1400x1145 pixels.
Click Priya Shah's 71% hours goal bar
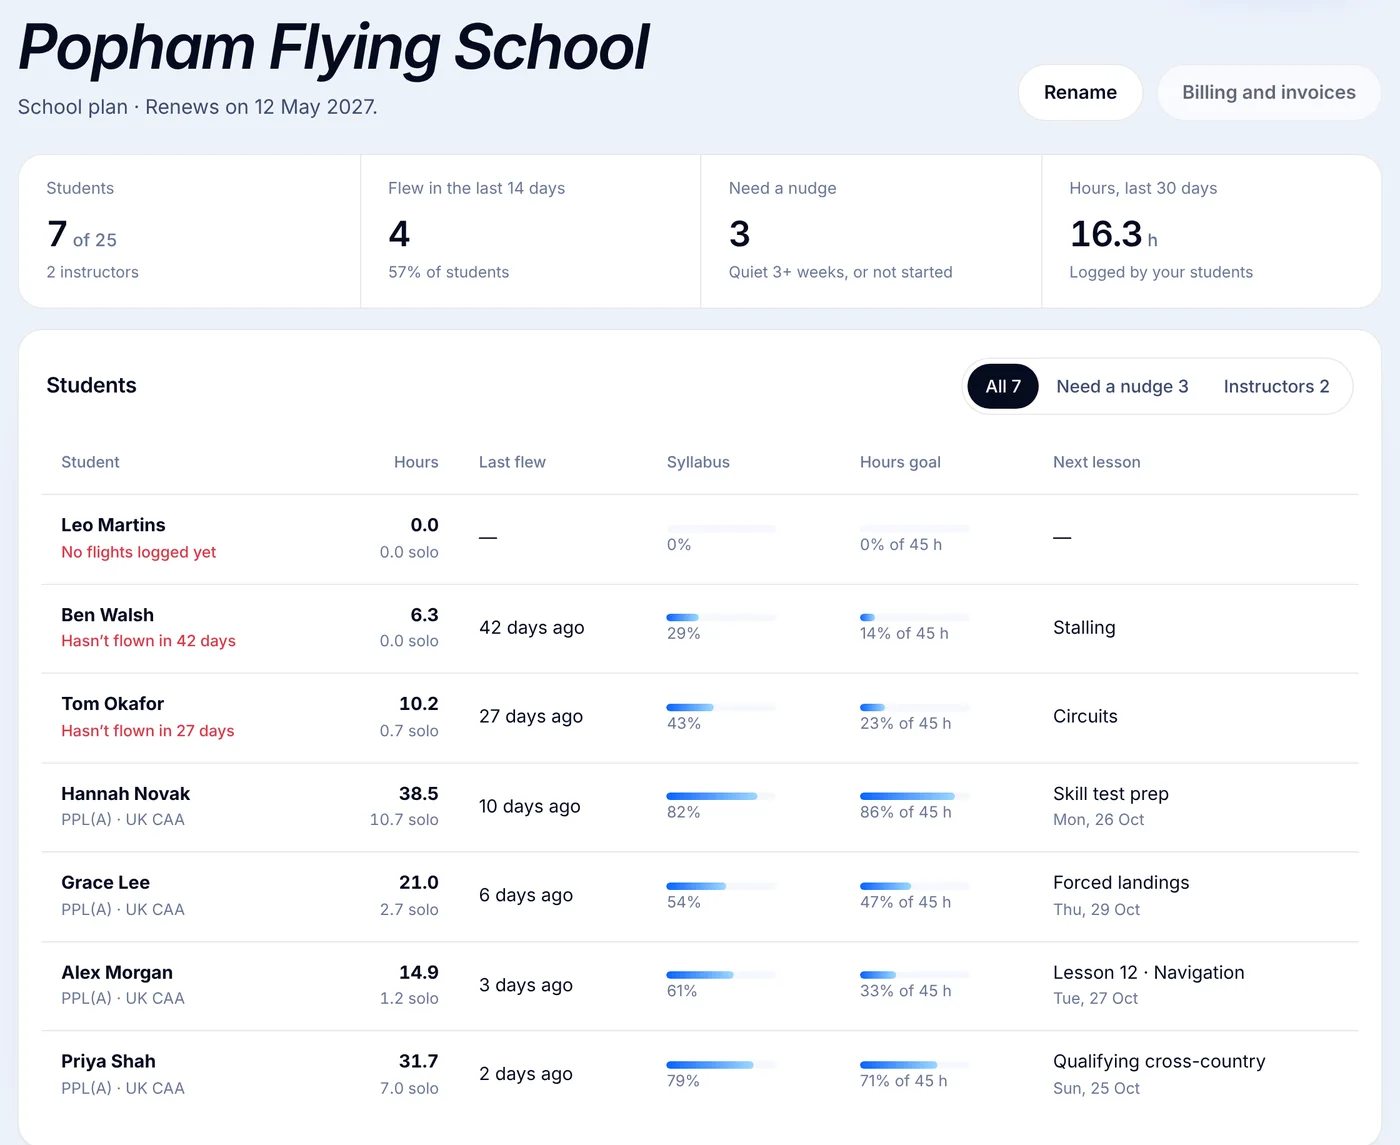914,1064
